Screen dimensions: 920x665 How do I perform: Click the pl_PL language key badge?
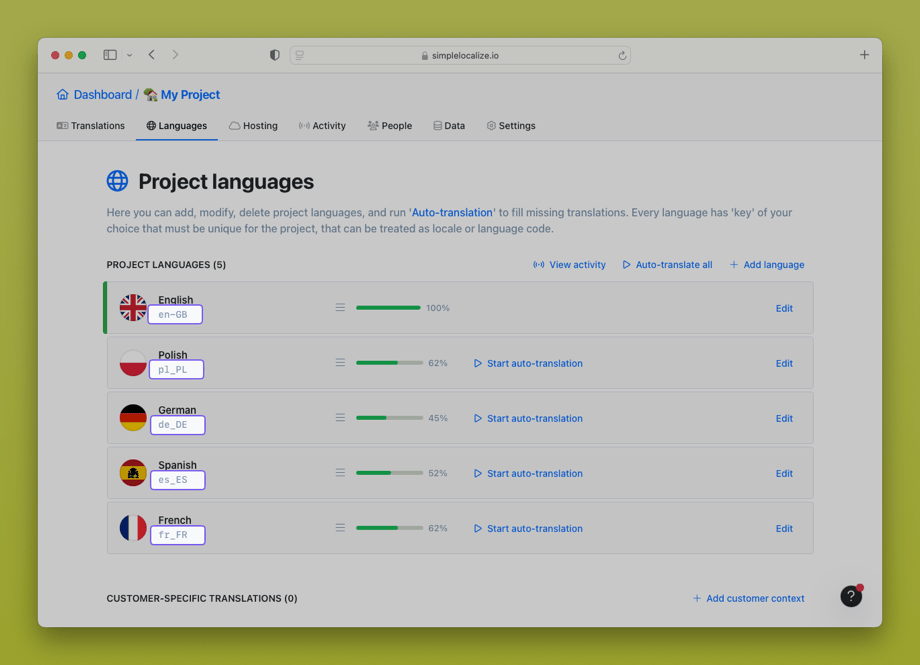(177, 370)
